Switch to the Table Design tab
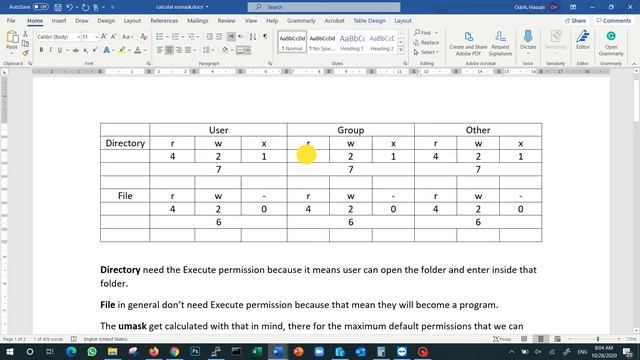640x360 pixels. click(x=369, y=20)
